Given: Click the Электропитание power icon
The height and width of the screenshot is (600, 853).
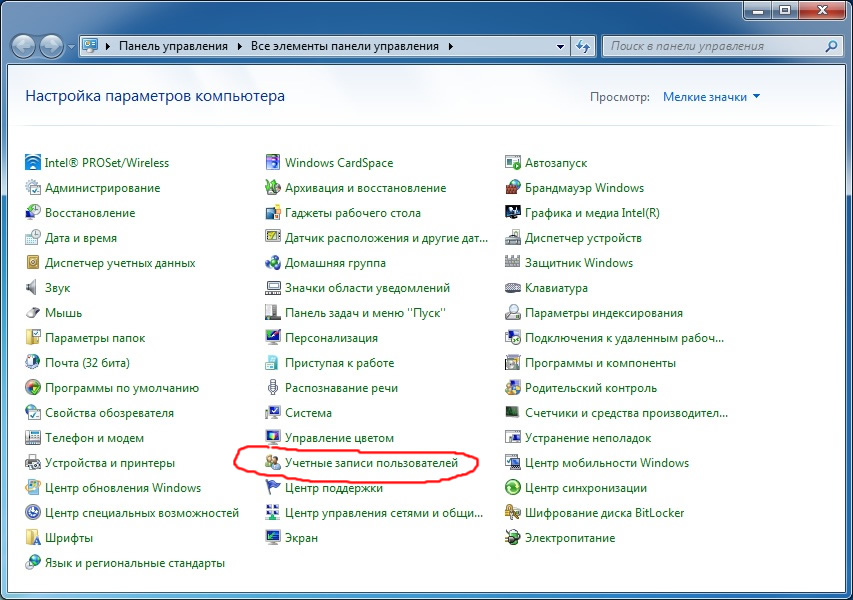Looking at the screenshot, I should tap(512, 538).
